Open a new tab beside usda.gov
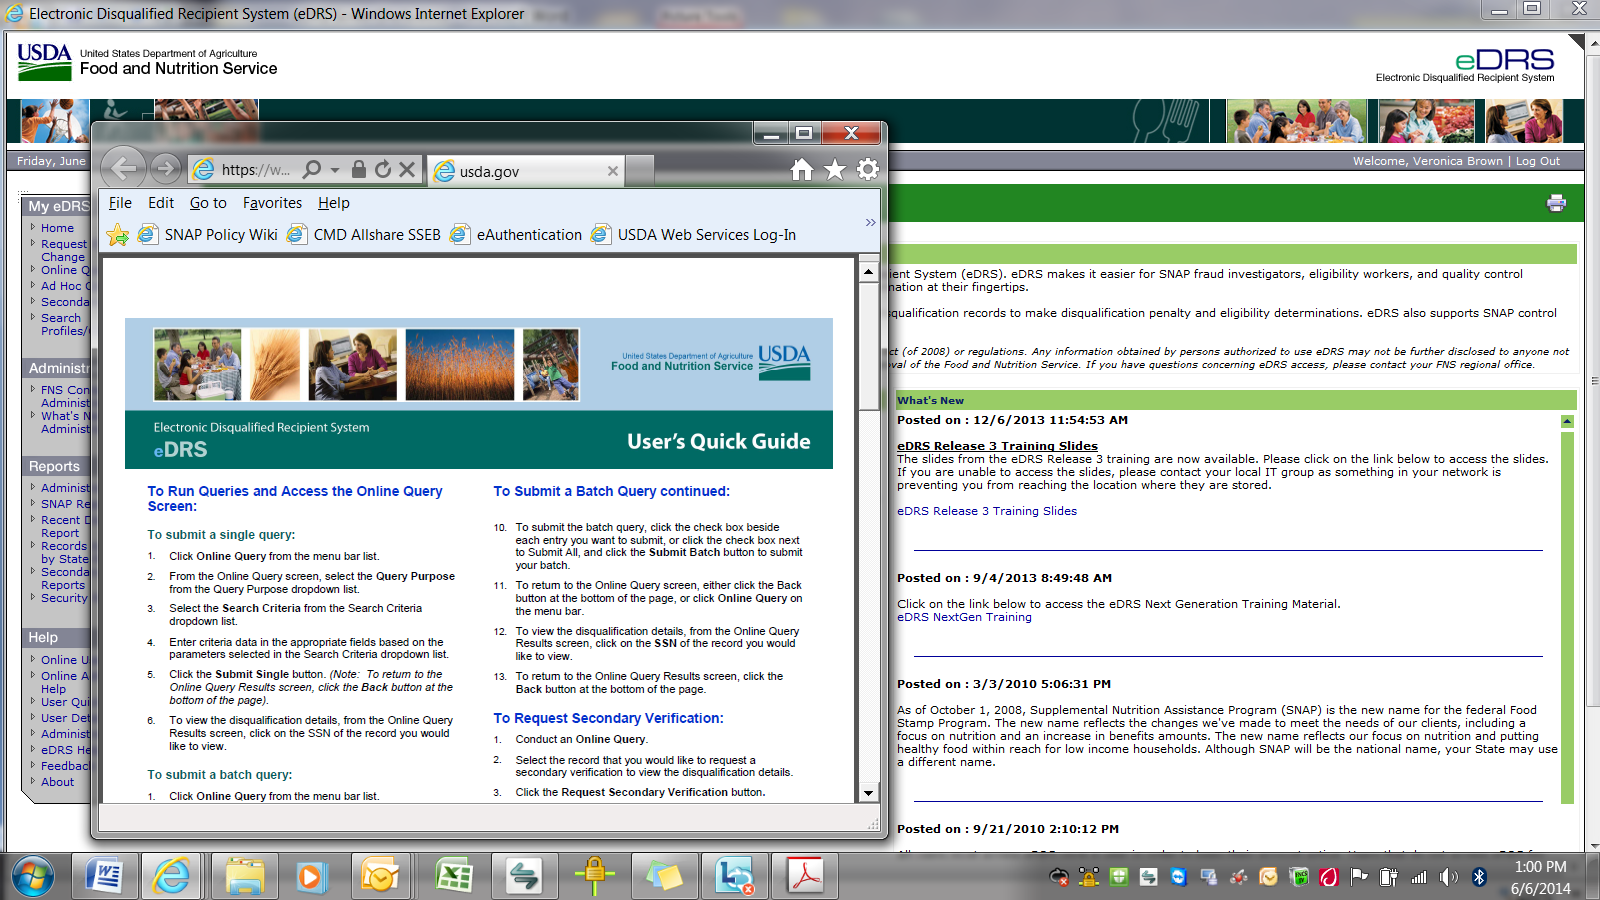1600x900 pixels. point(641,171)
